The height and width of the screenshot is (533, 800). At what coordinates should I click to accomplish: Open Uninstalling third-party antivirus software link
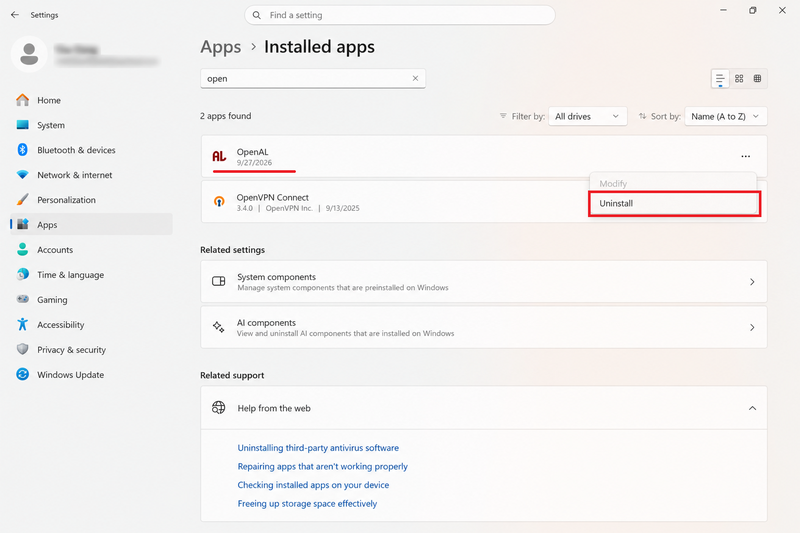(x=318, y=448)
